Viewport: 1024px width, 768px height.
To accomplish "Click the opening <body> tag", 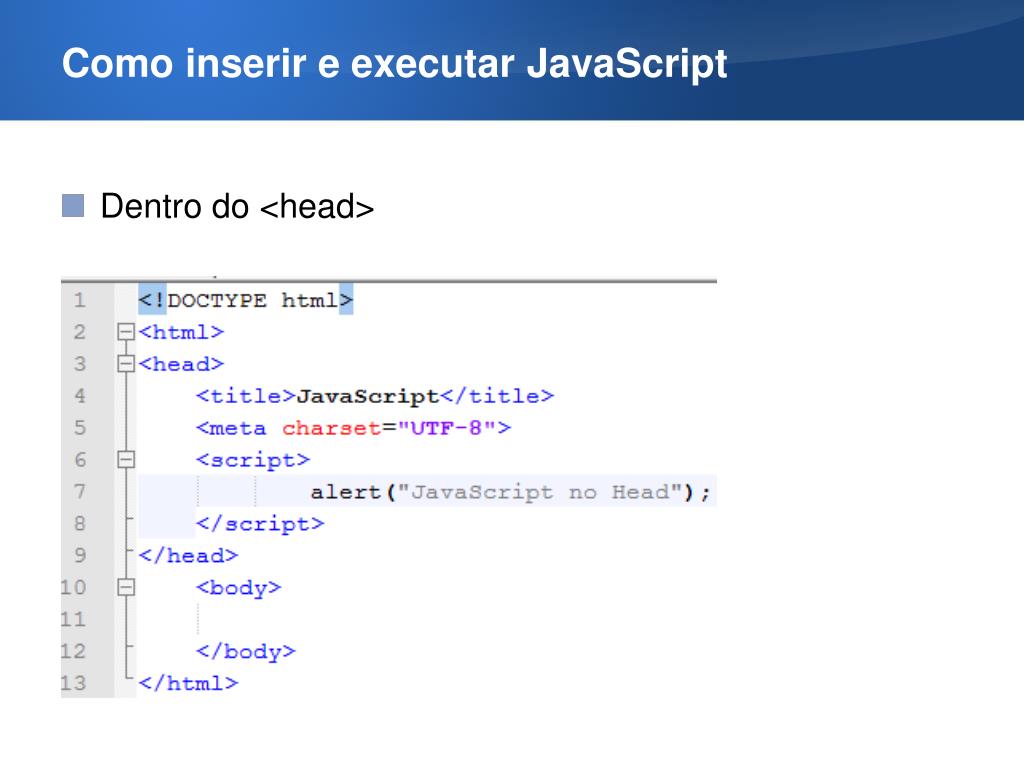I will pos(238,588).
